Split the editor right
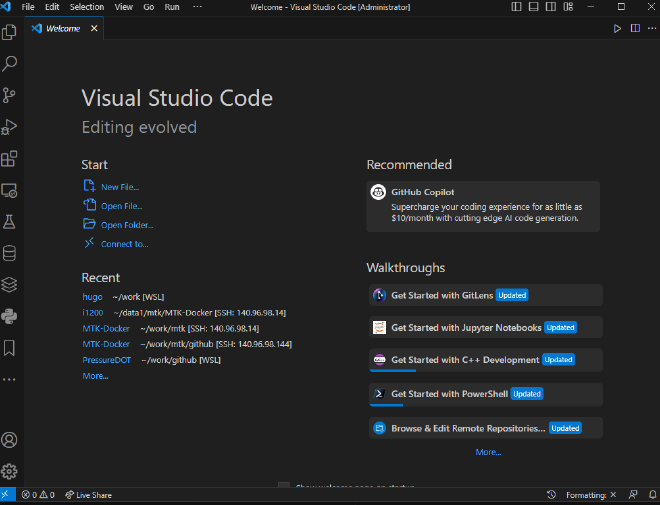660x505 pixels. coord(635,28)
